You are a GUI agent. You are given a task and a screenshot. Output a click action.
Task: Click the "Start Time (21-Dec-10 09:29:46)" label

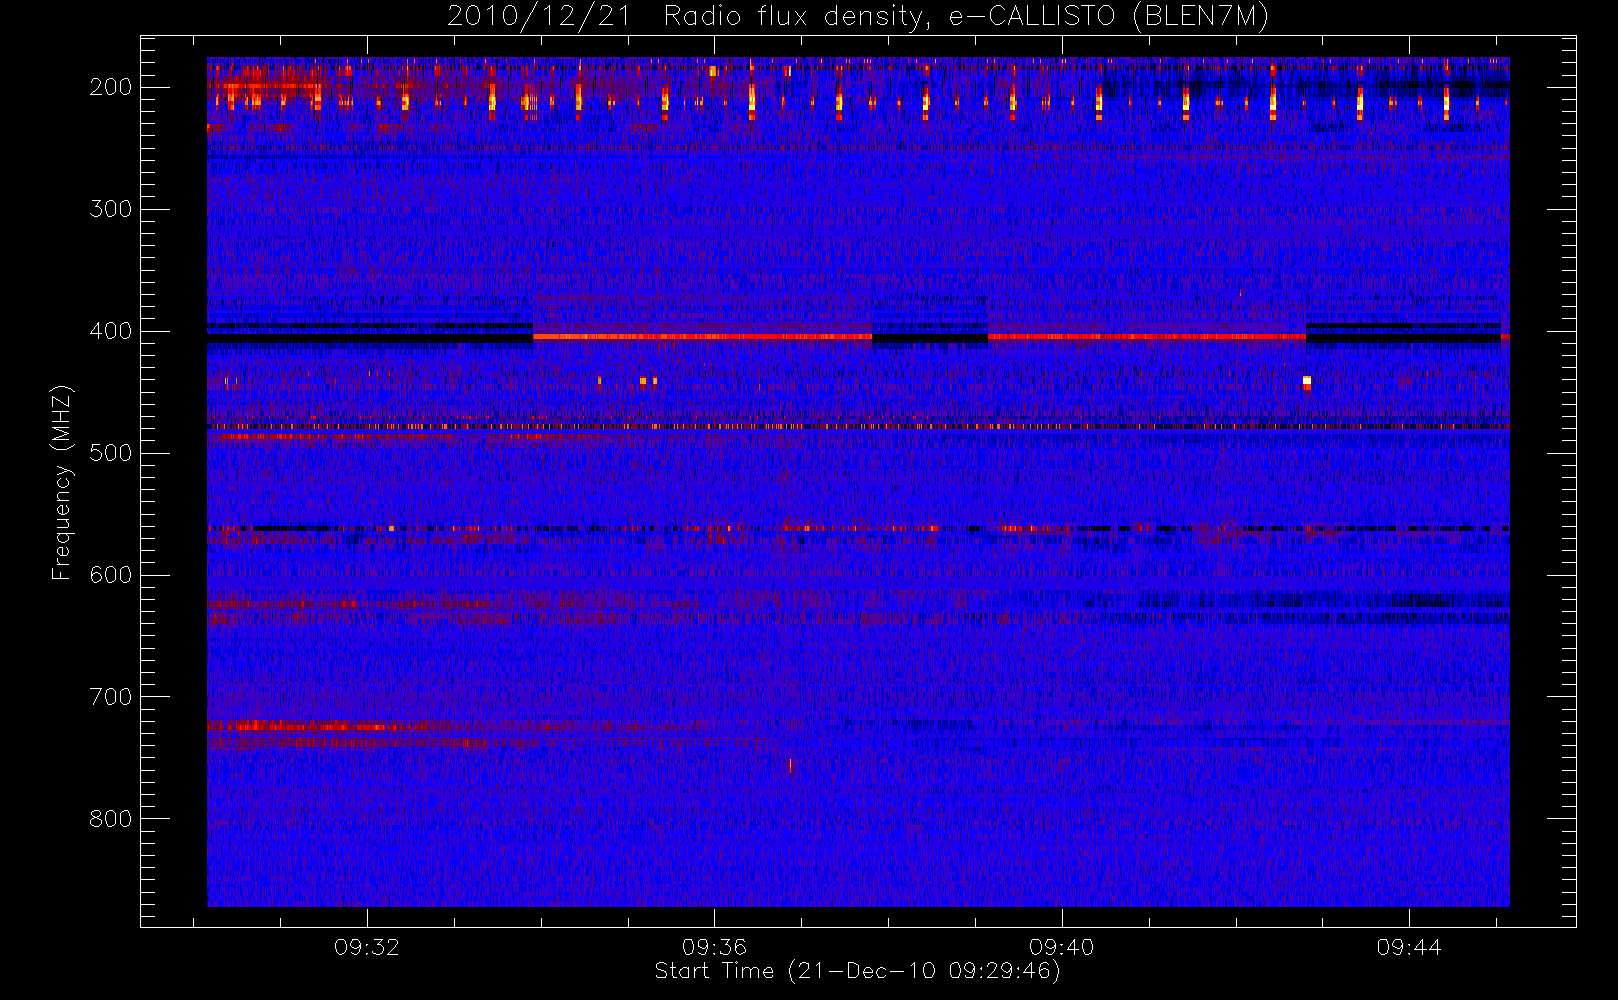(x=857, y=971)
